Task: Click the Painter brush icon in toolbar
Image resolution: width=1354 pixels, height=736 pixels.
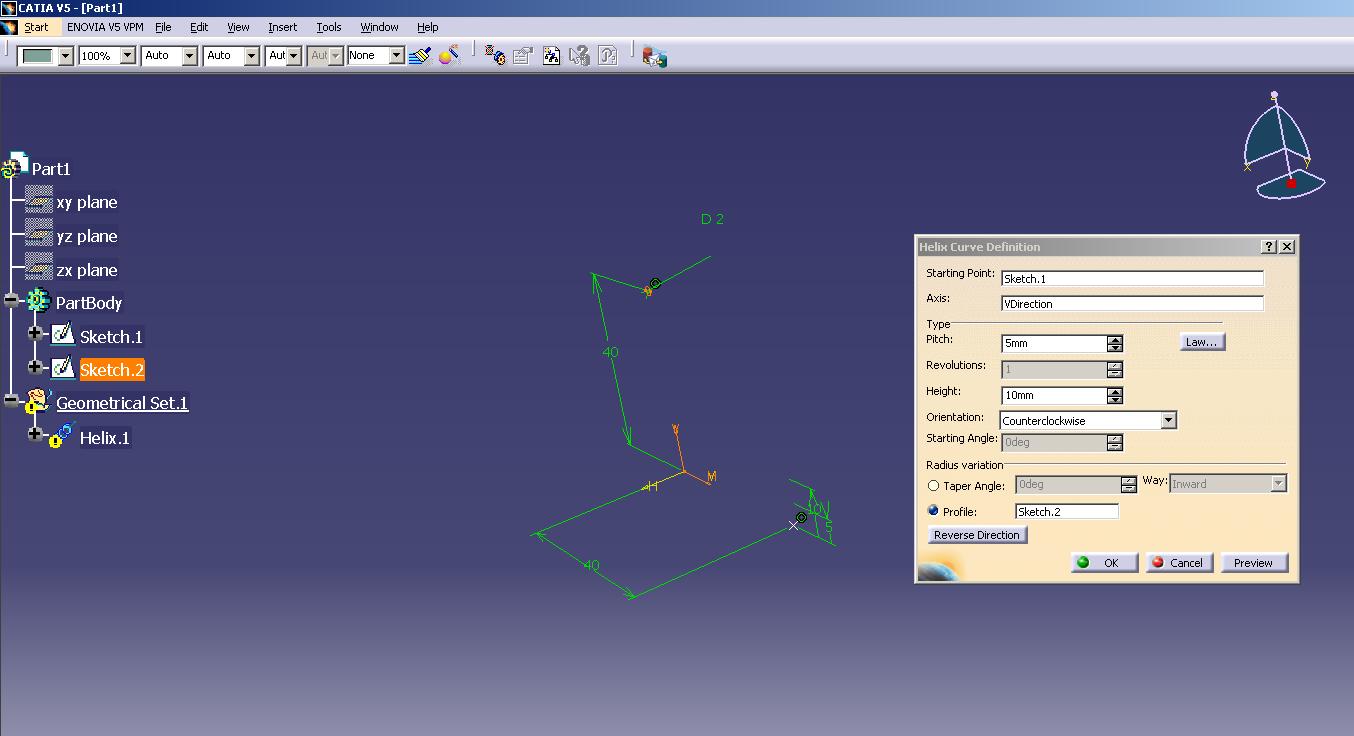Action: point(420,55)
